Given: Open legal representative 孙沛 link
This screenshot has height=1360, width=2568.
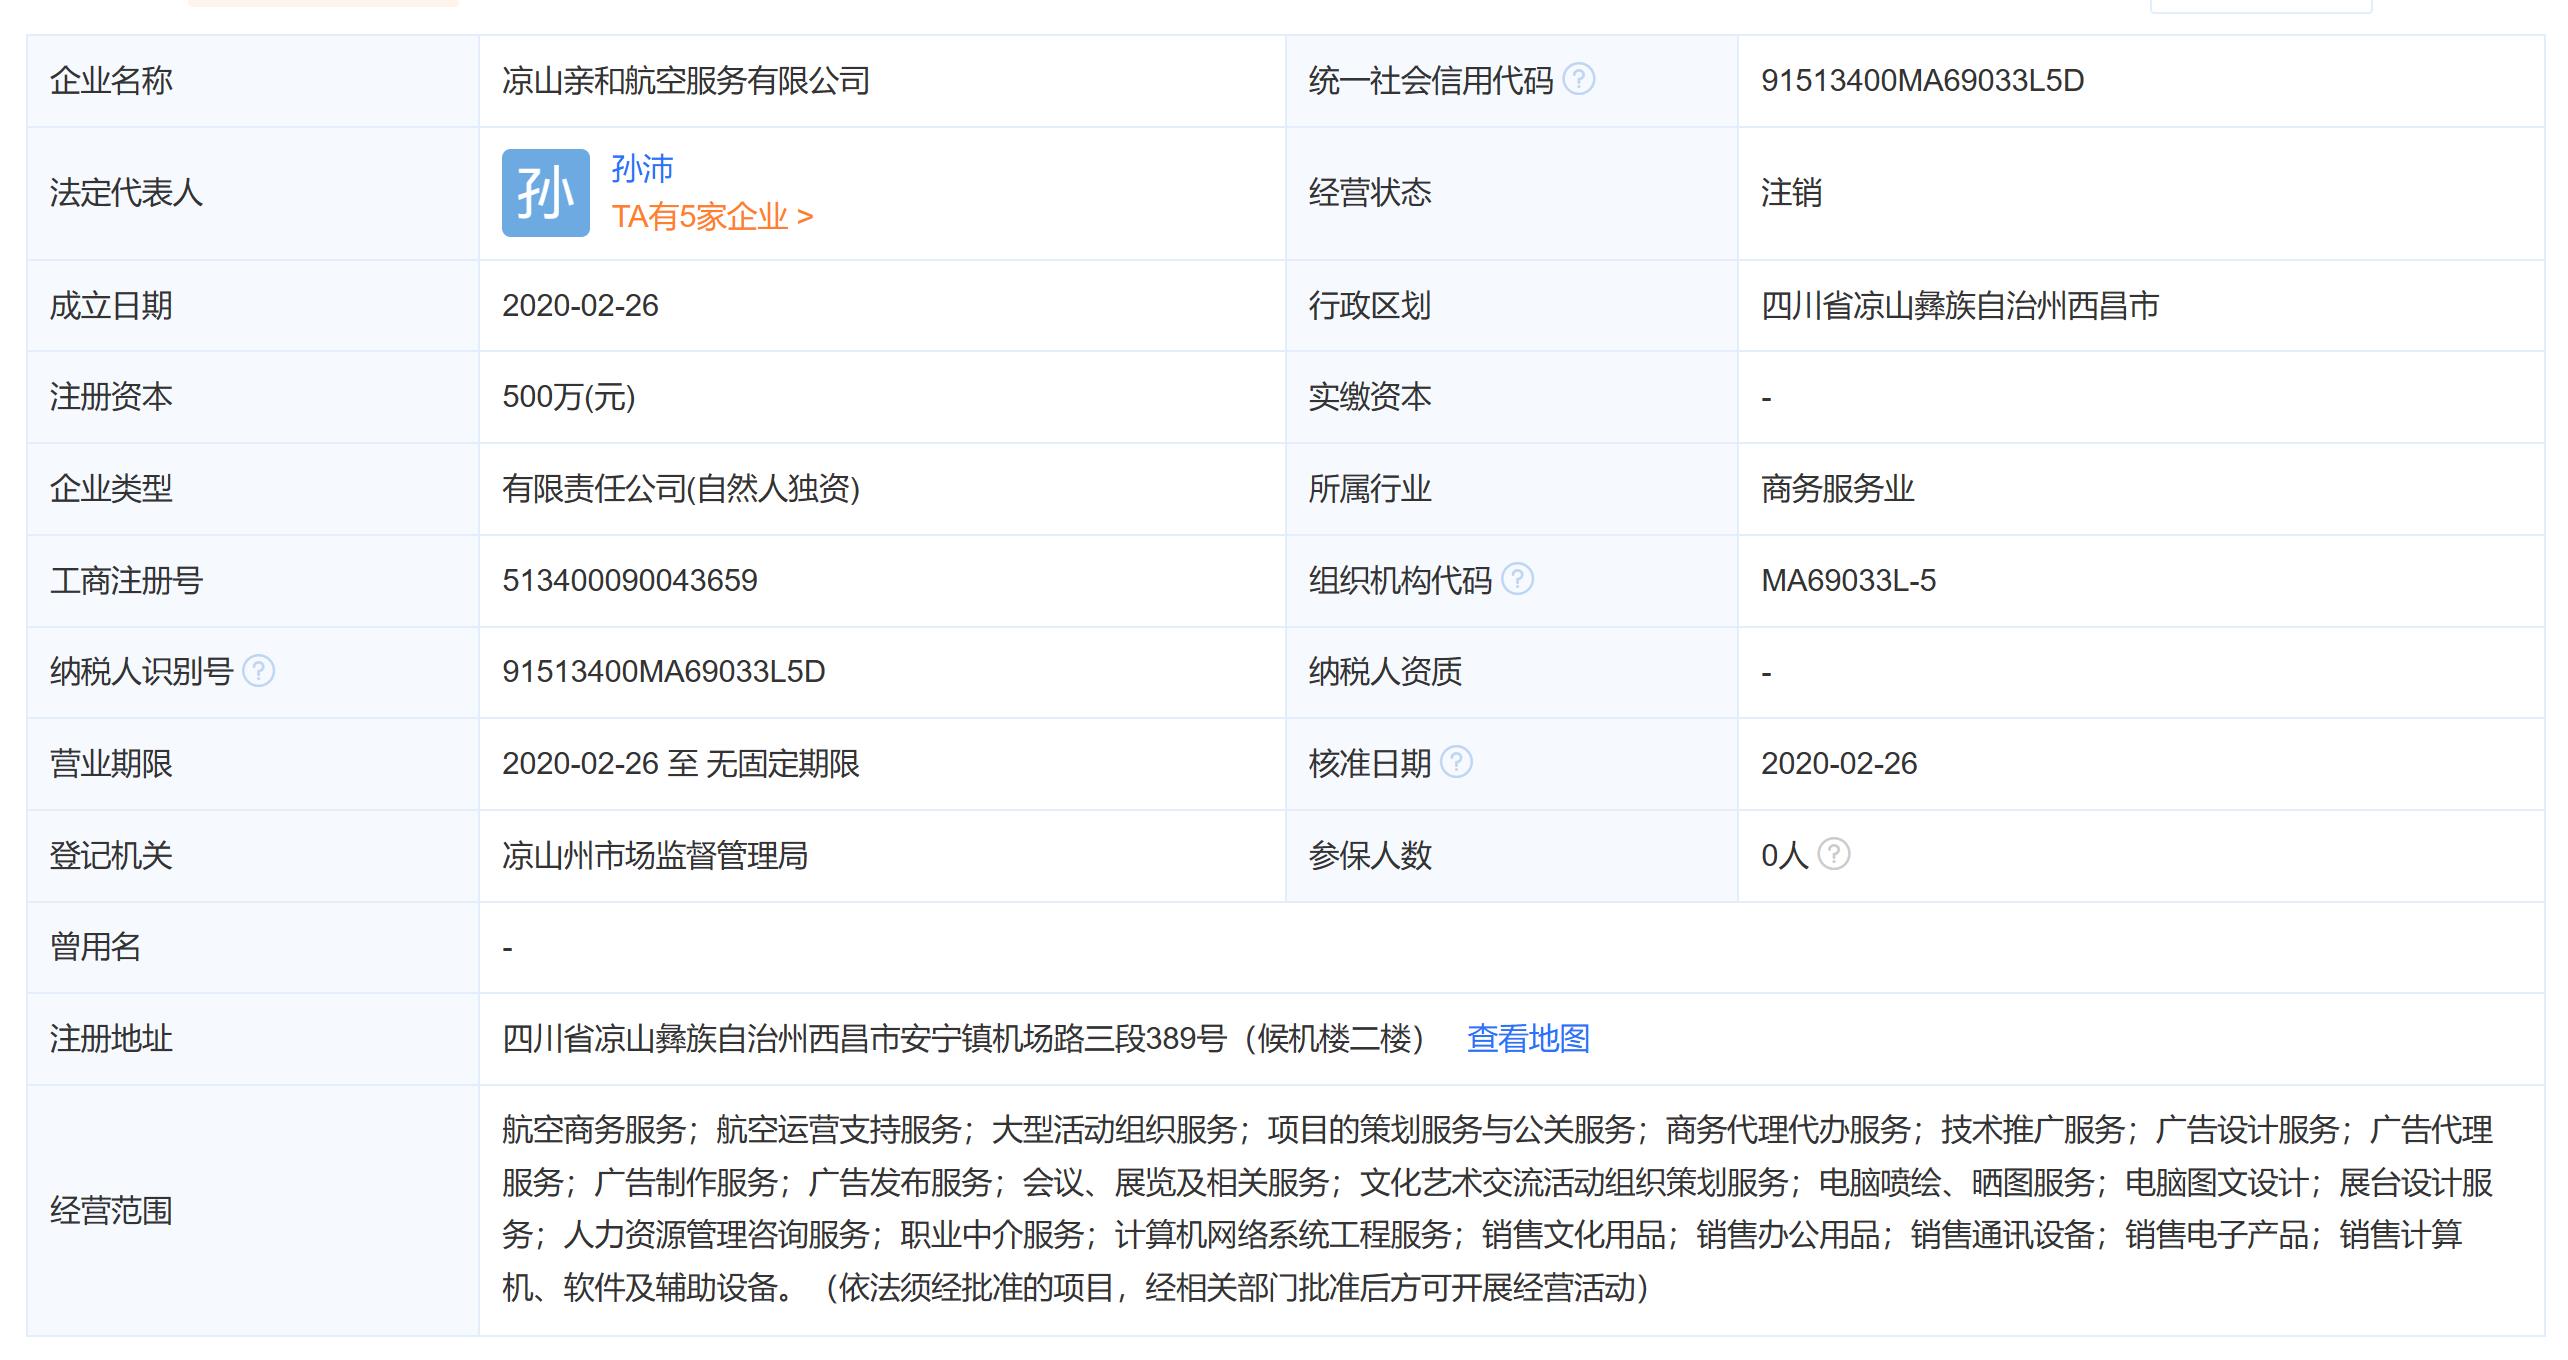Looking at the screenshot, I should point(642,169).
